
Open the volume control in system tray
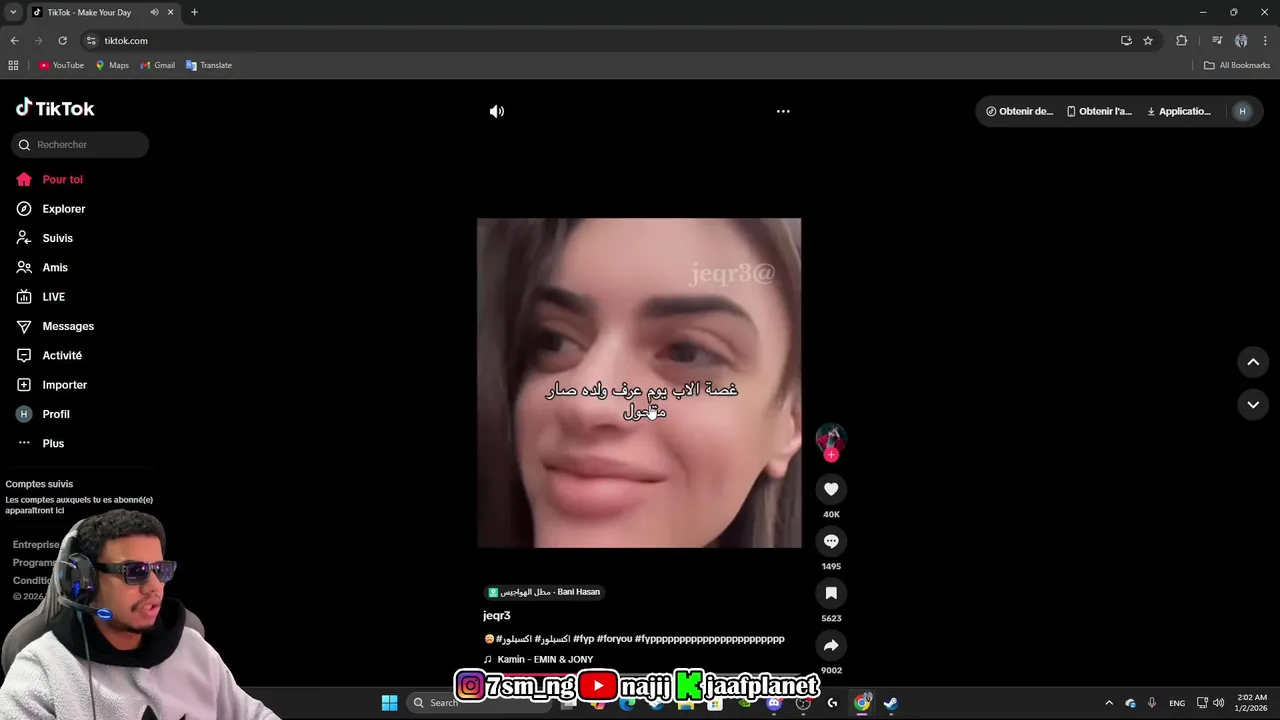click(x=1218, y=703)
